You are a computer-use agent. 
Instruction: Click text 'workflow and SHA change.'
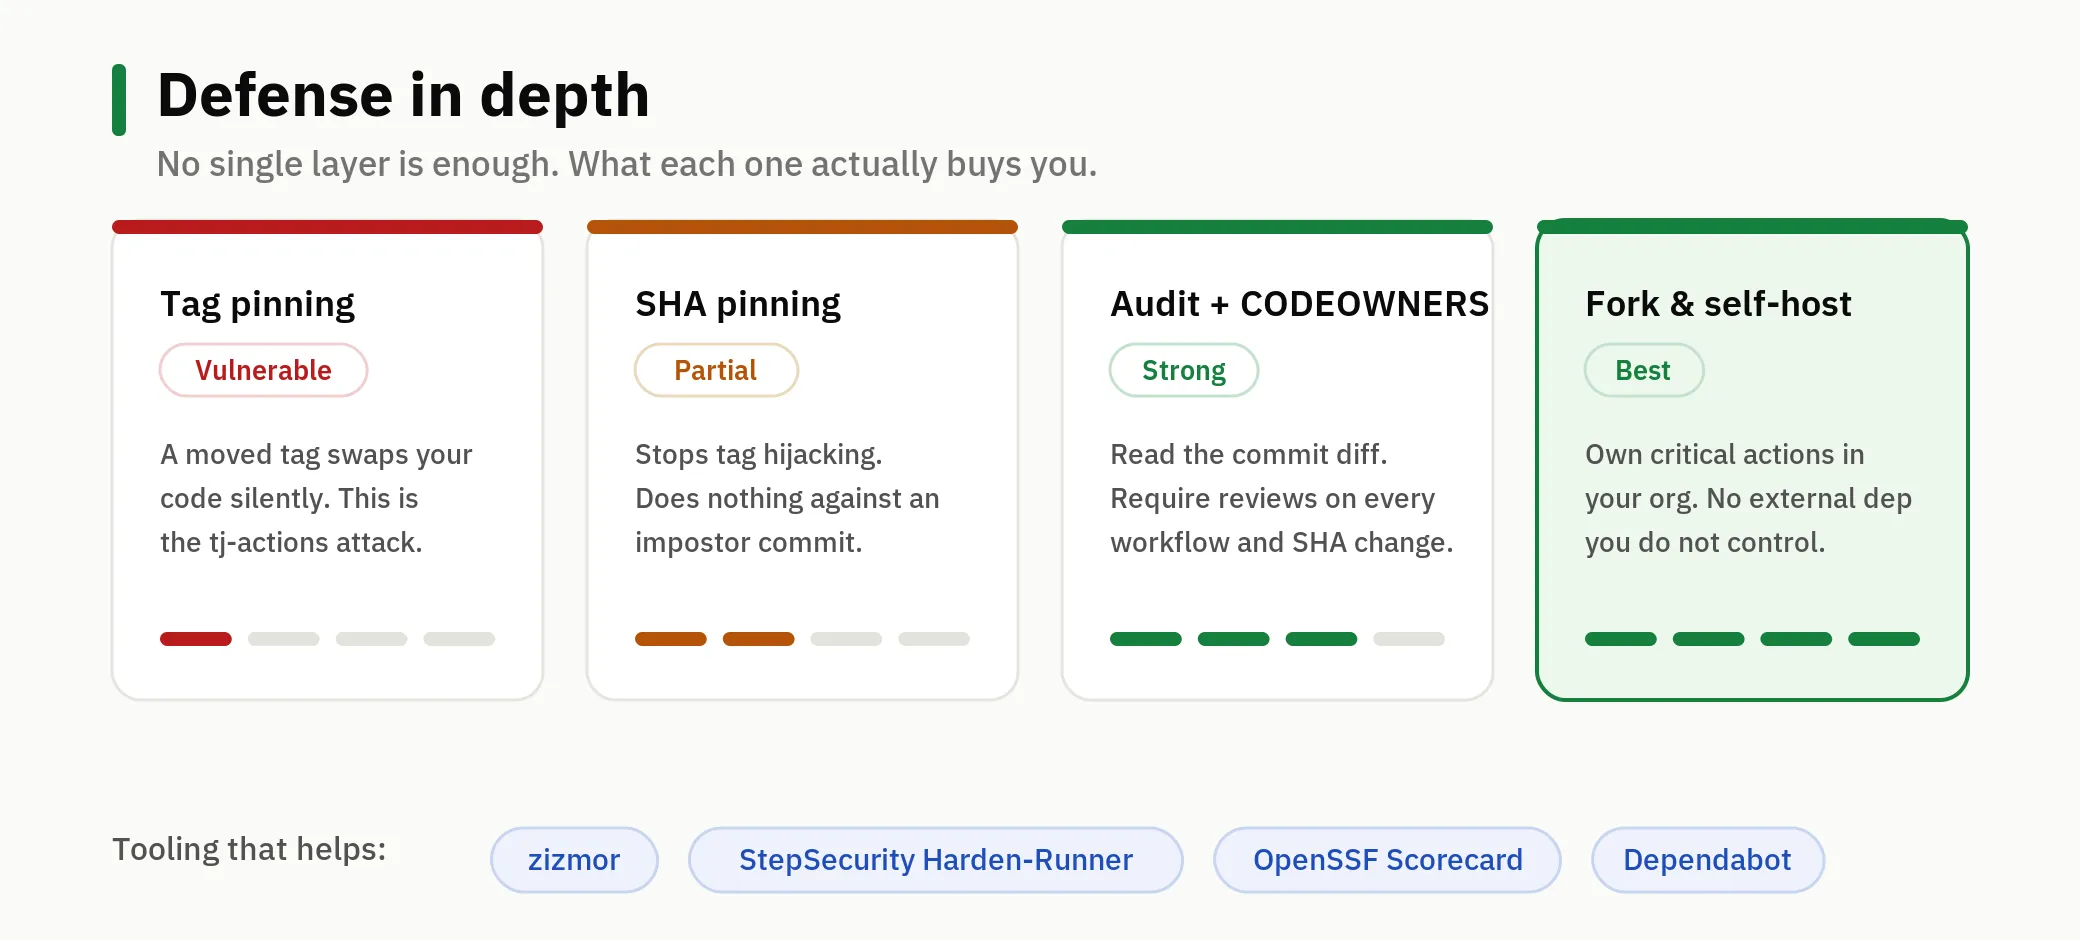(1281, 543)
